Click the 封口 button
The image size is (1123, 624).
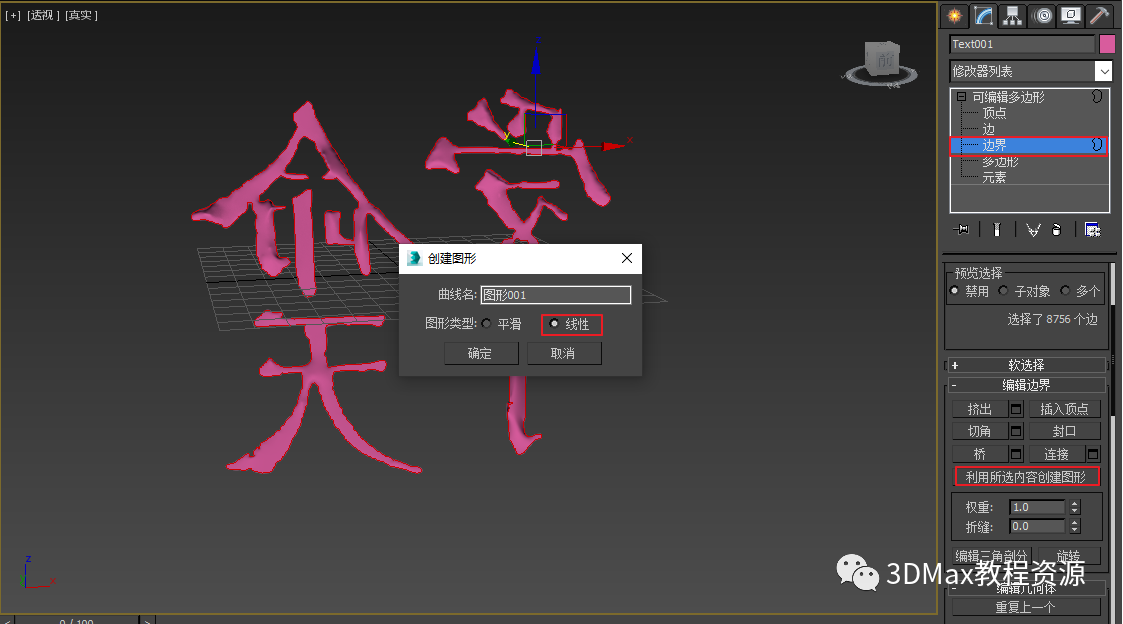click(1064, 431)
